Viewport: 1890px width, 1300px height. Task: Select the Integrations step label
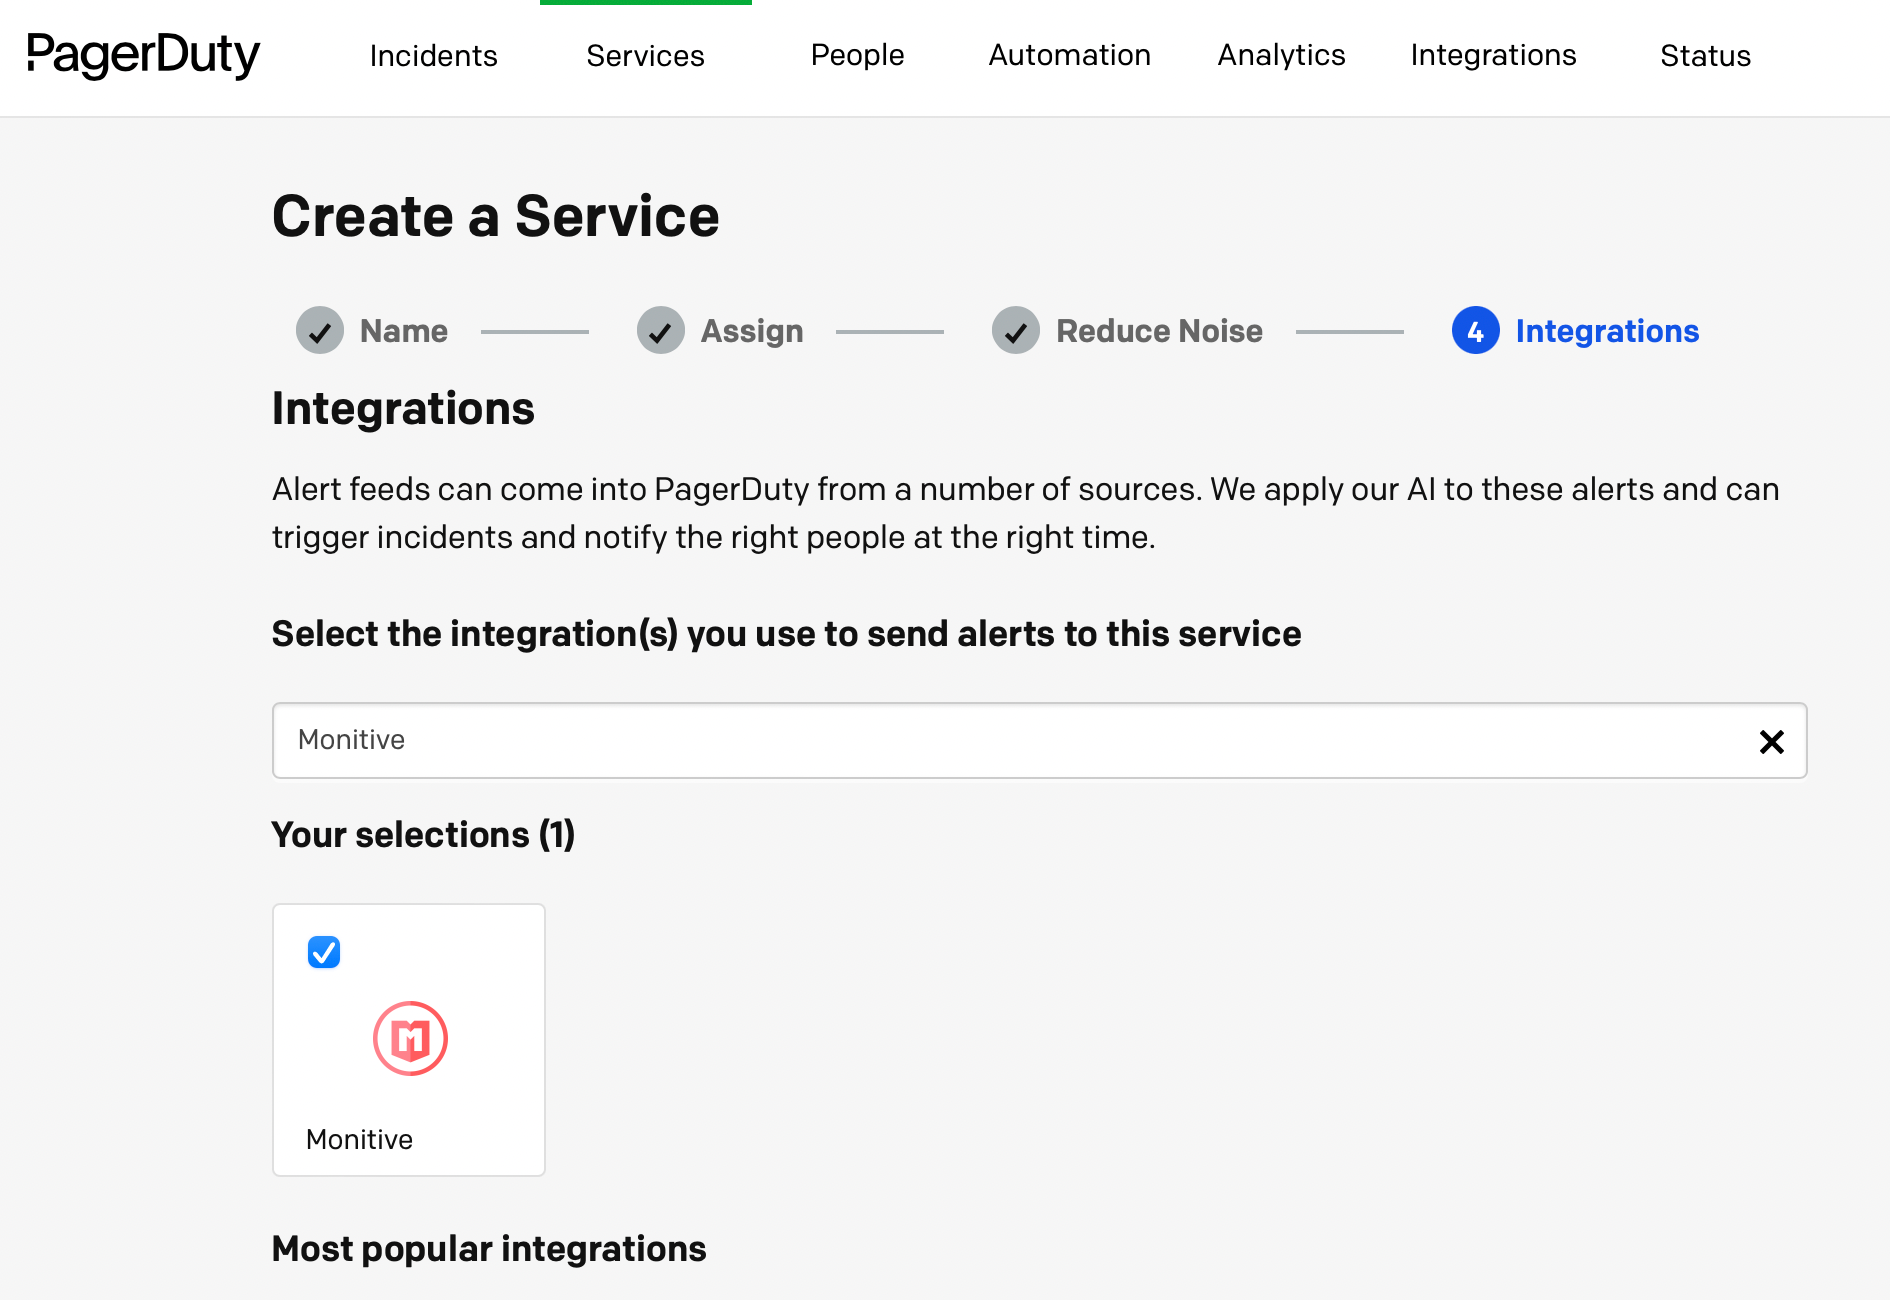(x=1607, y=331)
